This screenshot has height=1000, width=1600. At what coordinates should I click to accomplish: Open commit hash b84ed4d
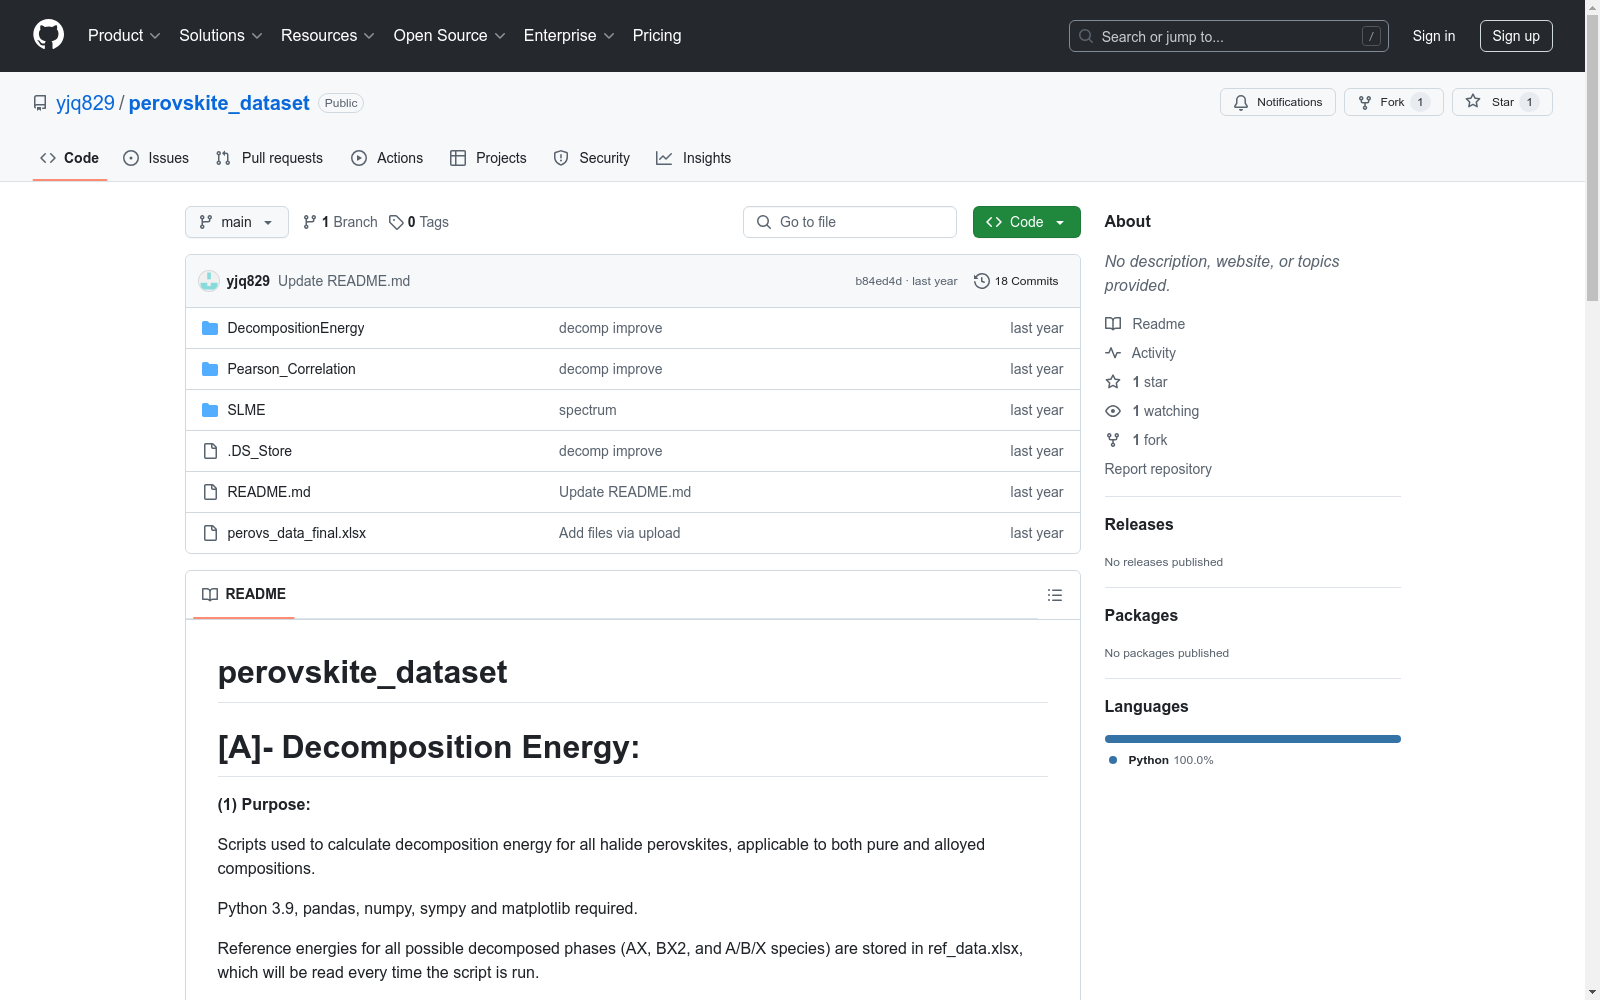click(x=878, y=281)
